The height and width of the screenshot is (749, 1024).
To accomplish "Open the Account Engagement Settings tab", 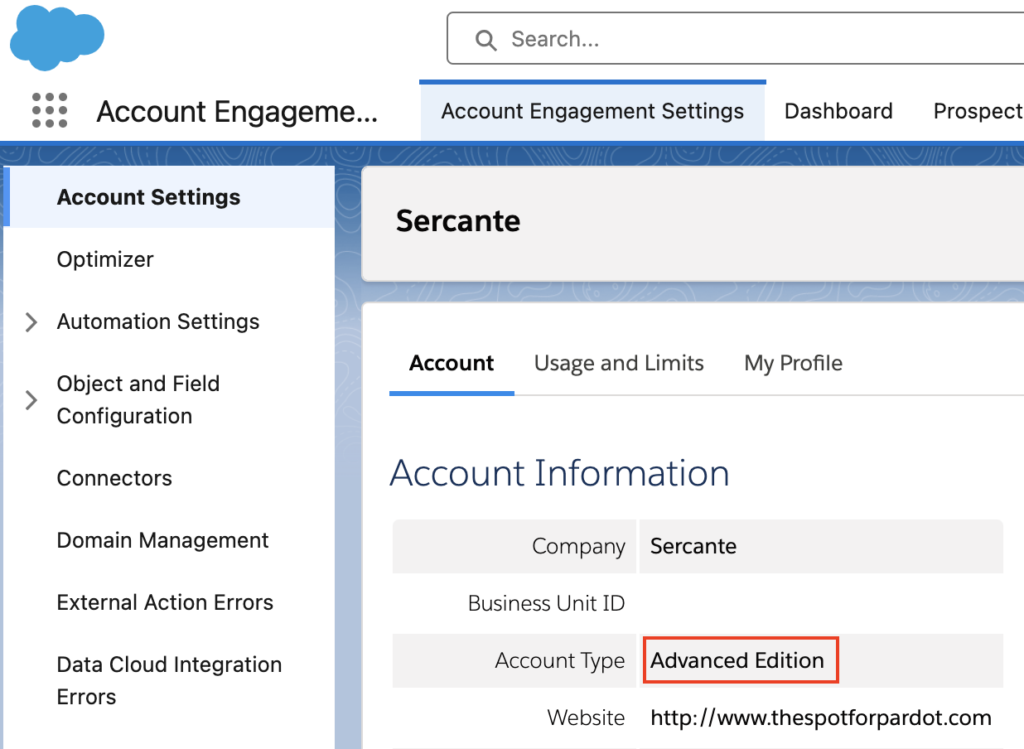I will [x=592, y=111].
